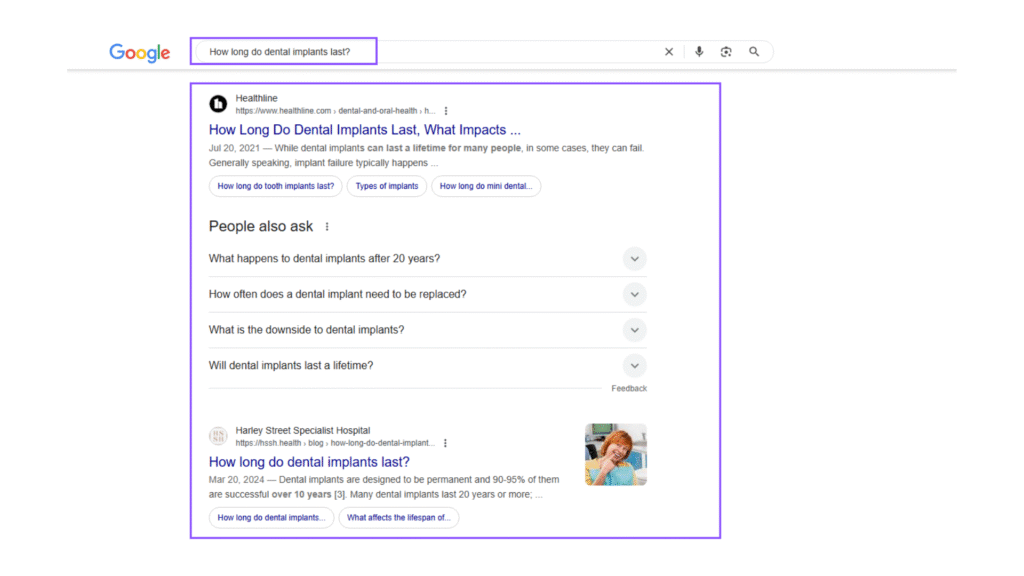Open the three-dot menu beside Healthline URL

446,111
